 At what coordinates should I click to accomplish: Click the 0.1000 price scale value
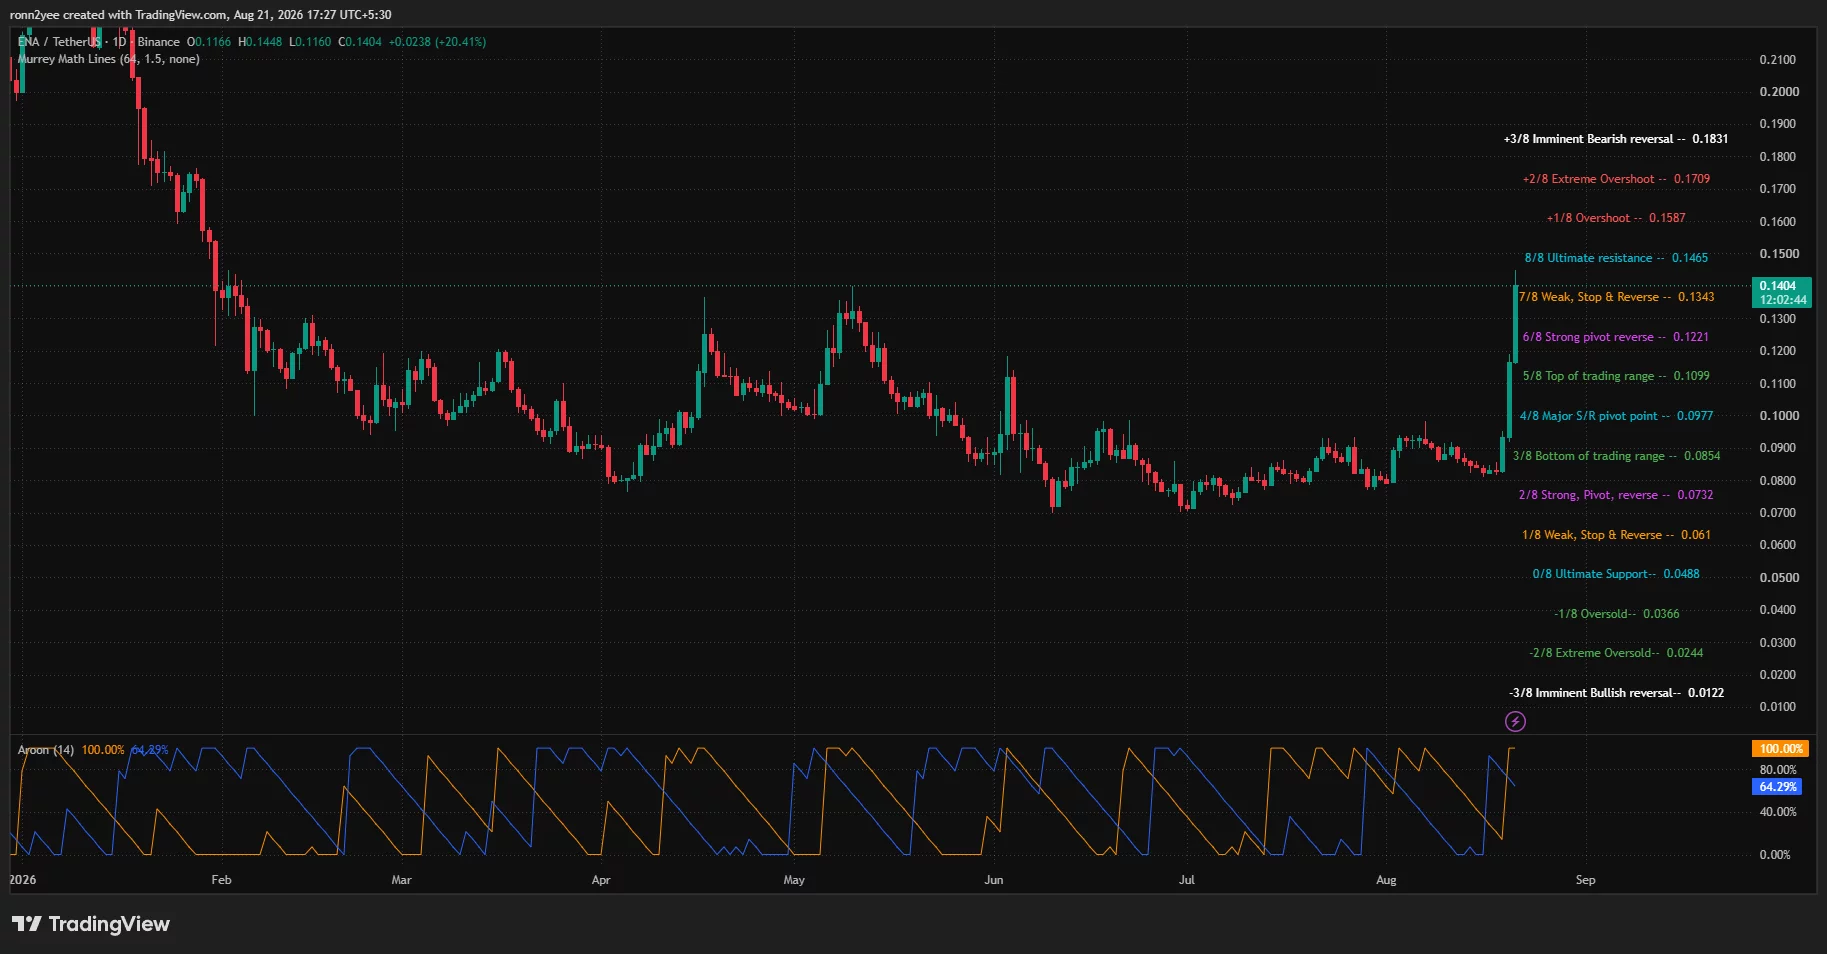pos(1779,416)
